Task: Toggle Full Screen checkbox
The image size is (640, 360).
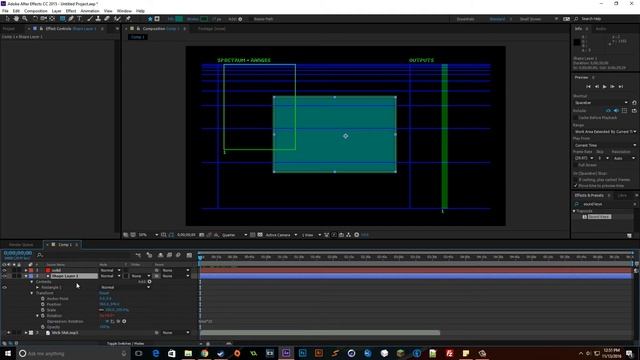Action: (576, 165)
